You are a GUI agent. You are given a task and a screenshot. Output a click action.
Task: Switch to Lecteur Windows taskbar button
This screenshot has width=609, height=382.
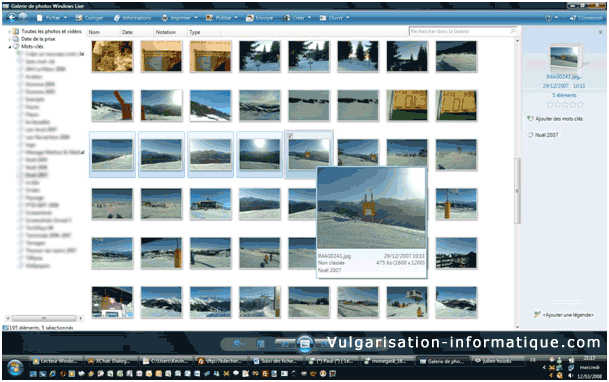56,361
